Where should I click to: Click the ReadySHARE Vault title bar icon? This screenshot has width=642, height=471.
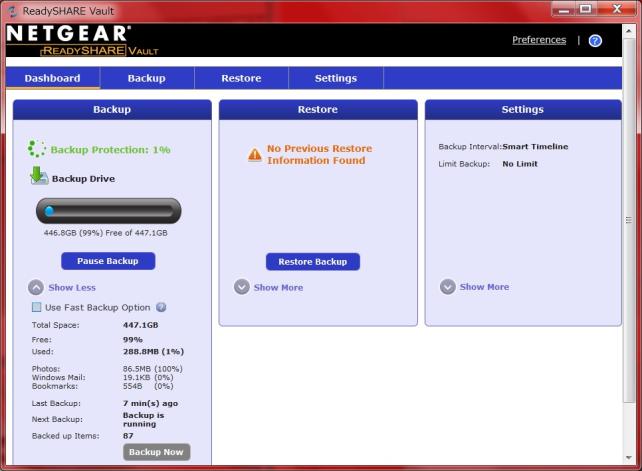point(13,11)
